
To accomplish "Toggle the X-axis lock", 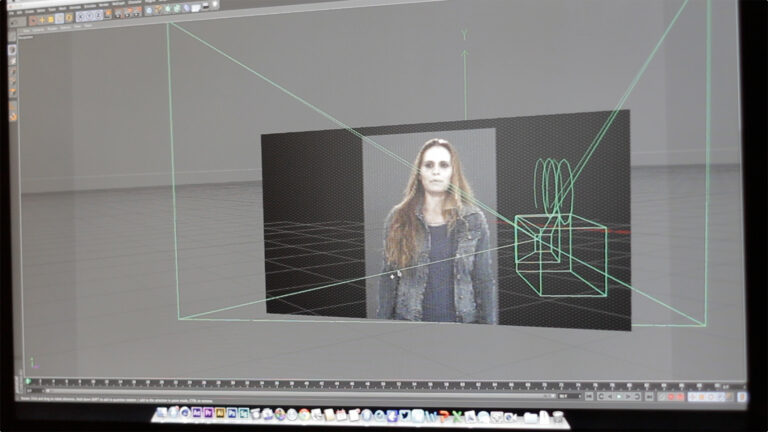I will pyautogui.click(x=81, y=18).
